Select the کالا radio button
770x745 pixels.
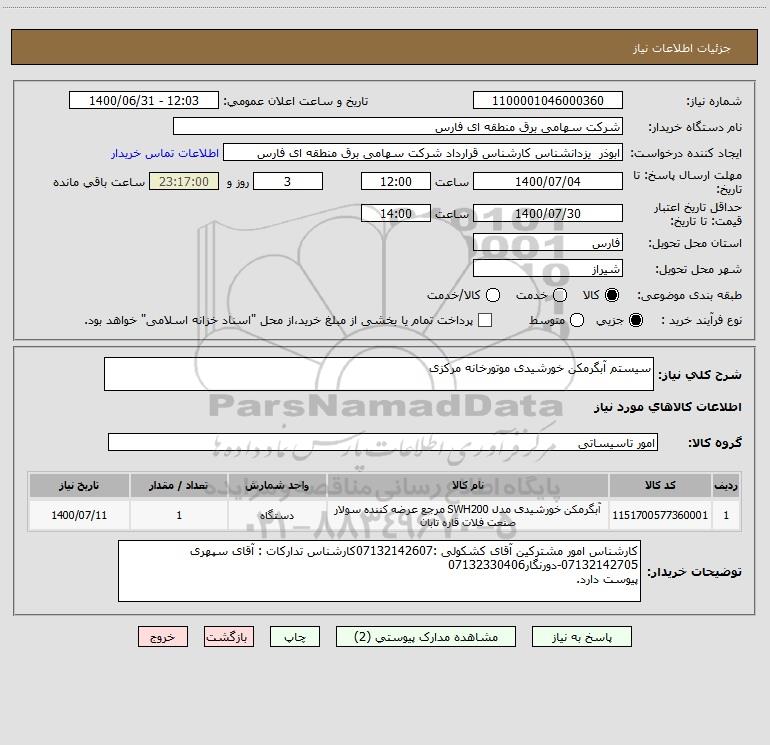coord(612,295)
